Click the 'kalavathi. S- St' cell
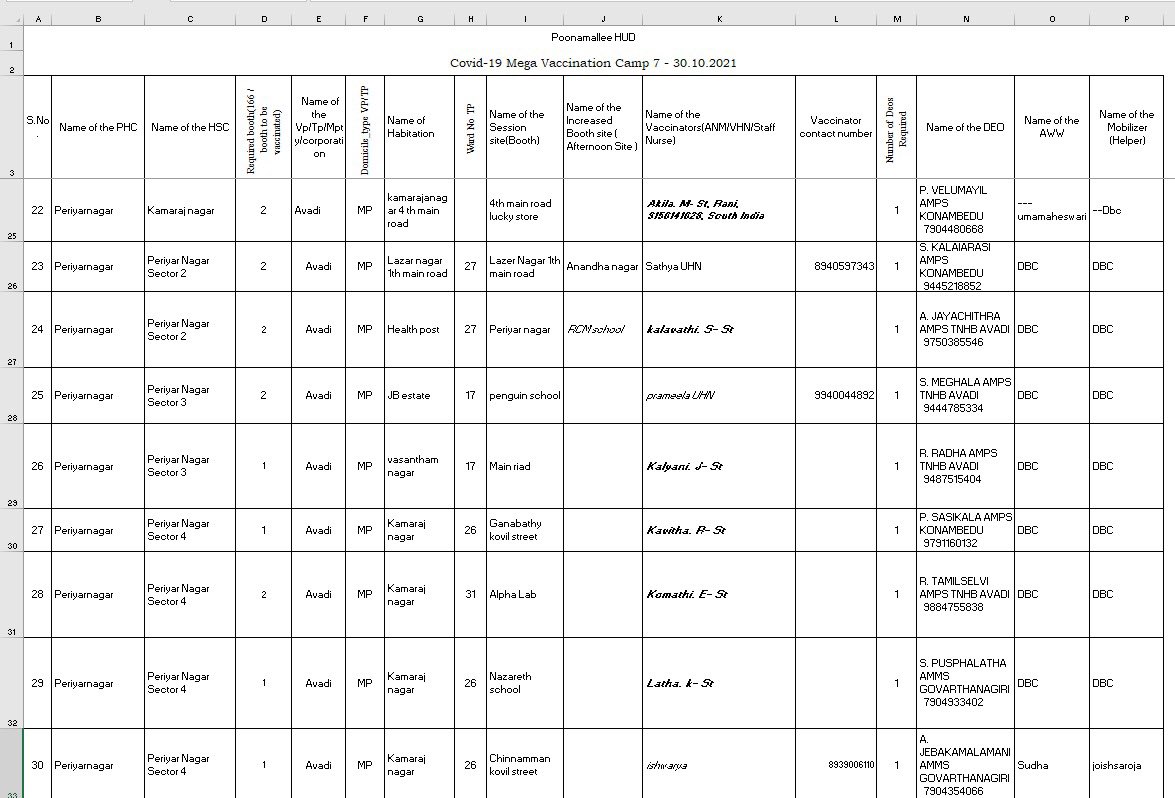Image resolution: width=1175 pixels, height=798 pixels. (x=719, y=330)
